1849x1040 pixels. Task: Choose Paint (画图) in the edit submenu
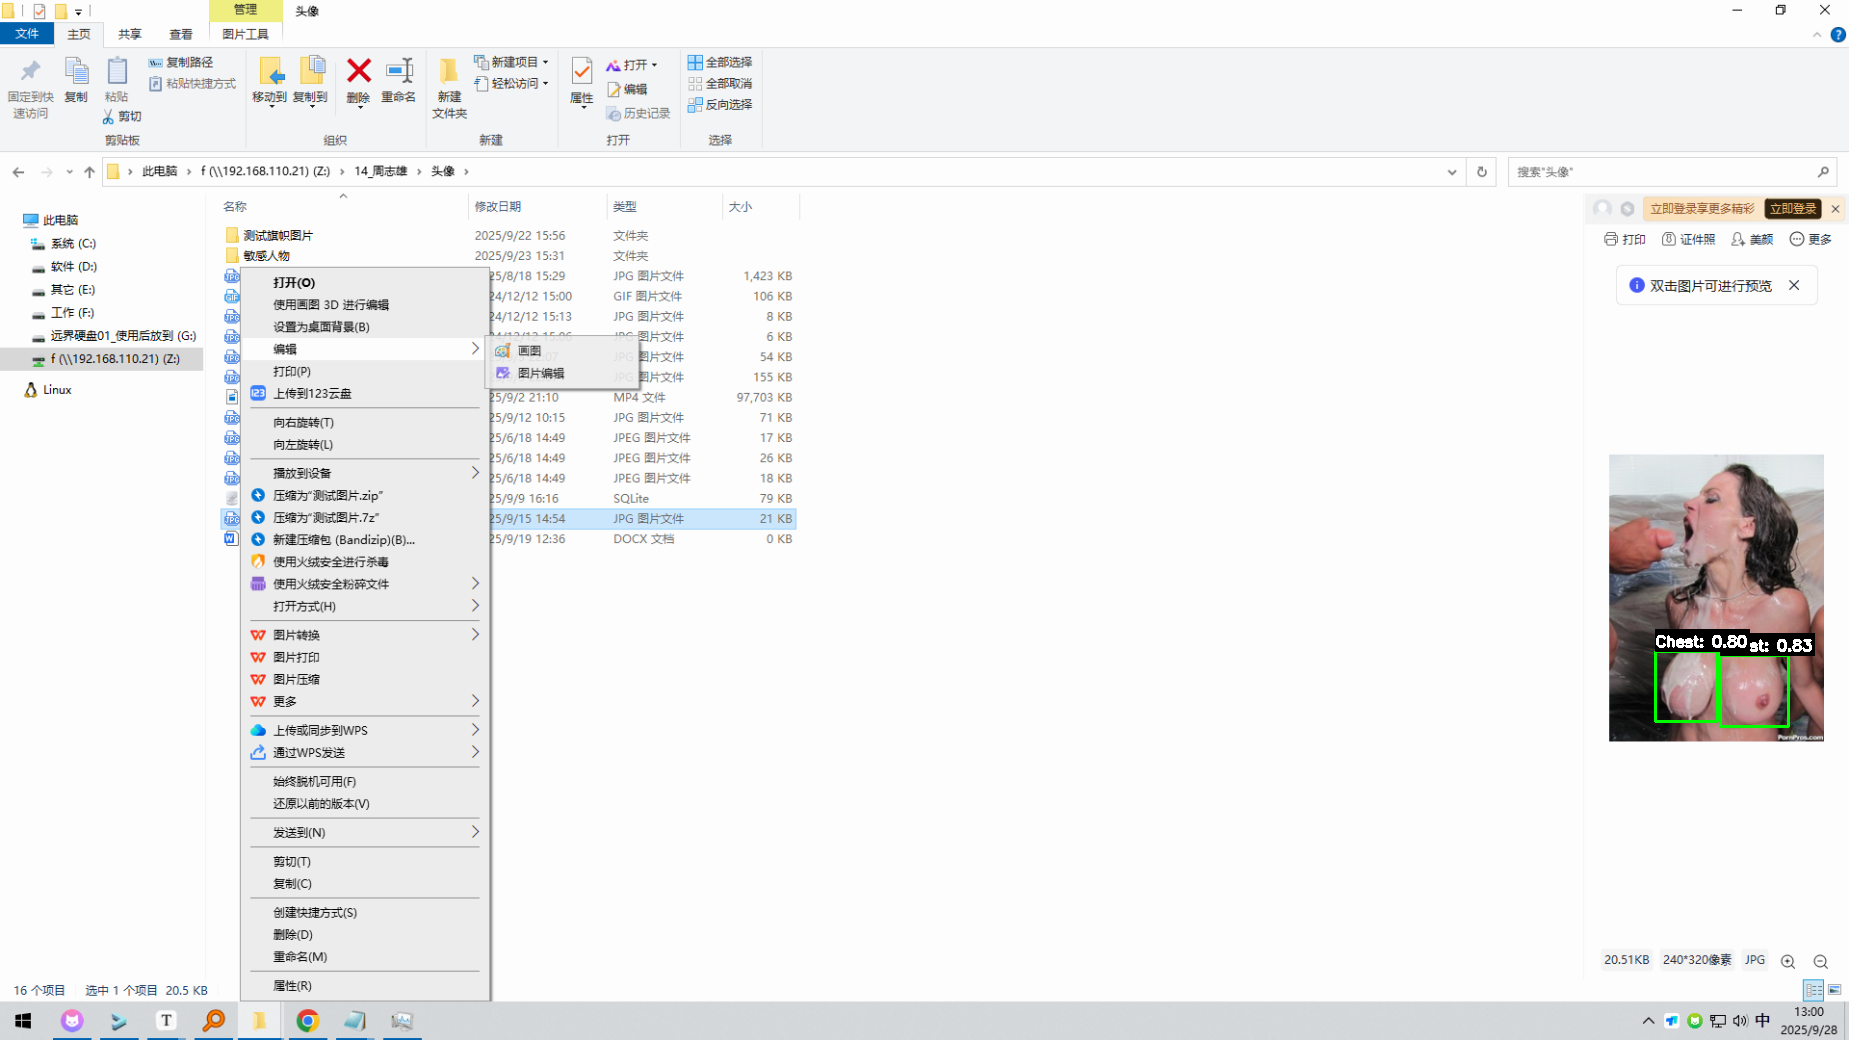(530, 351)
